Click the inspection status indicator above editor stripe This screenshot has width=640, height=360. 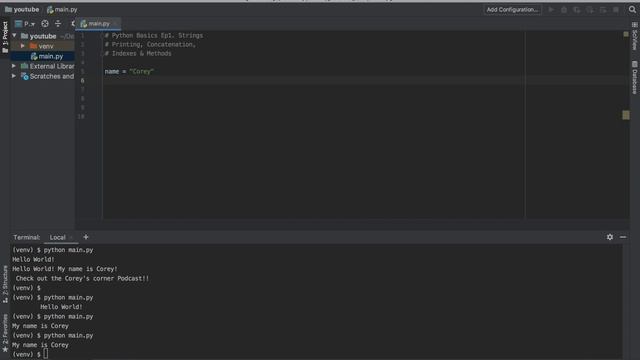tap(626, 34)
